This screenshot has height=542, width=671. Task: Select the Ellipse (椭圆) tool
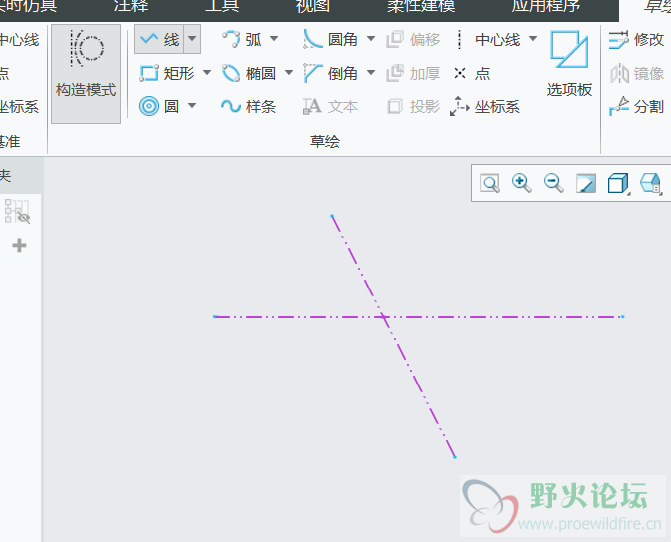click(x=249, y=74)
